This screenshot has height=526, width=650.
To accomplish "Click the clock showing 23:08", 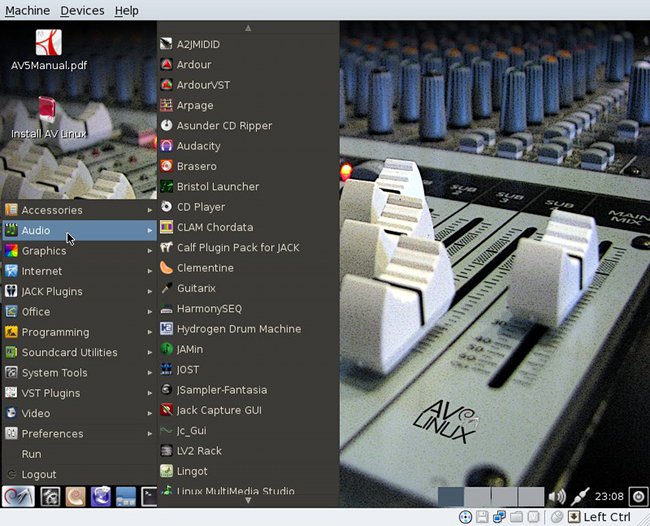I will (x=609, y=496).
